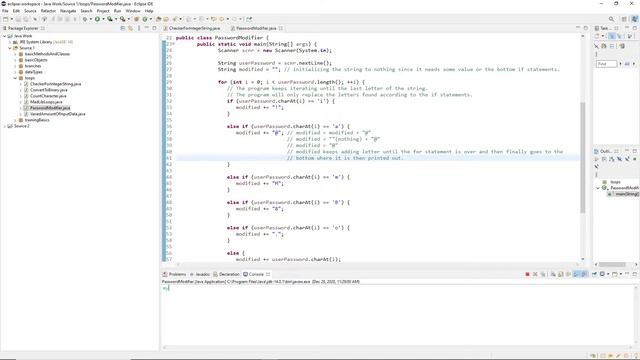Close the PasswordModifier.java editor tab
Screen dimensions: 640x360
click(x=281, y=28)
